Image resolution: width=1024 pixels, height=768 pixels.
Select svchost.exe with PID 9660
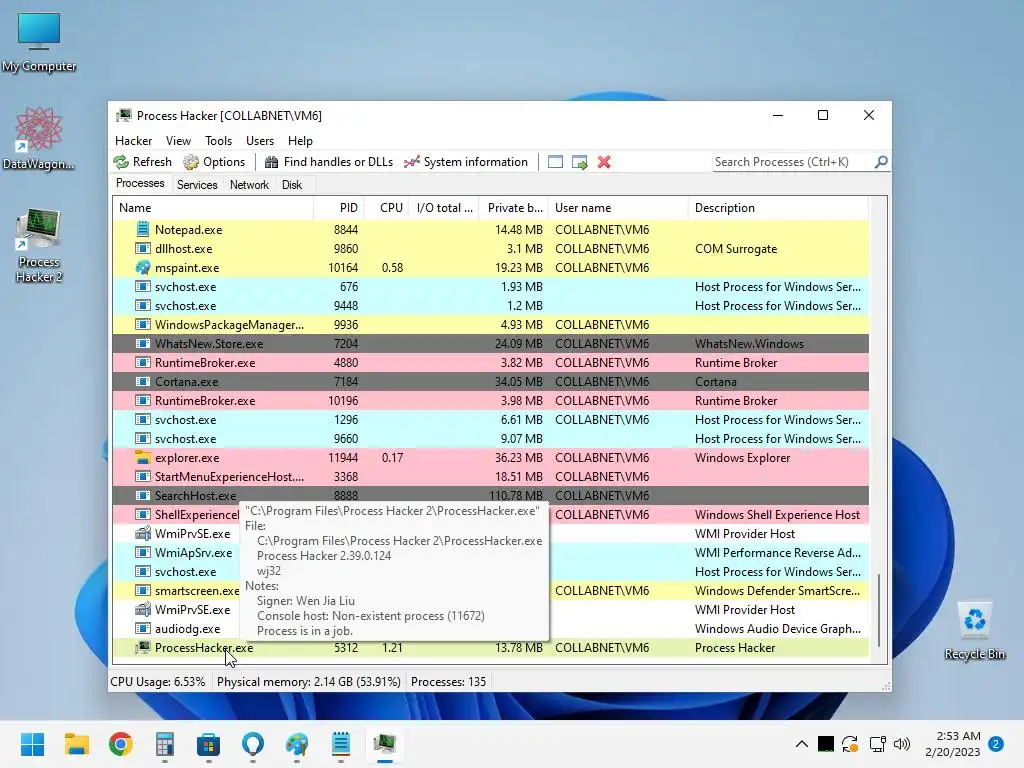(x=490, y=438)
